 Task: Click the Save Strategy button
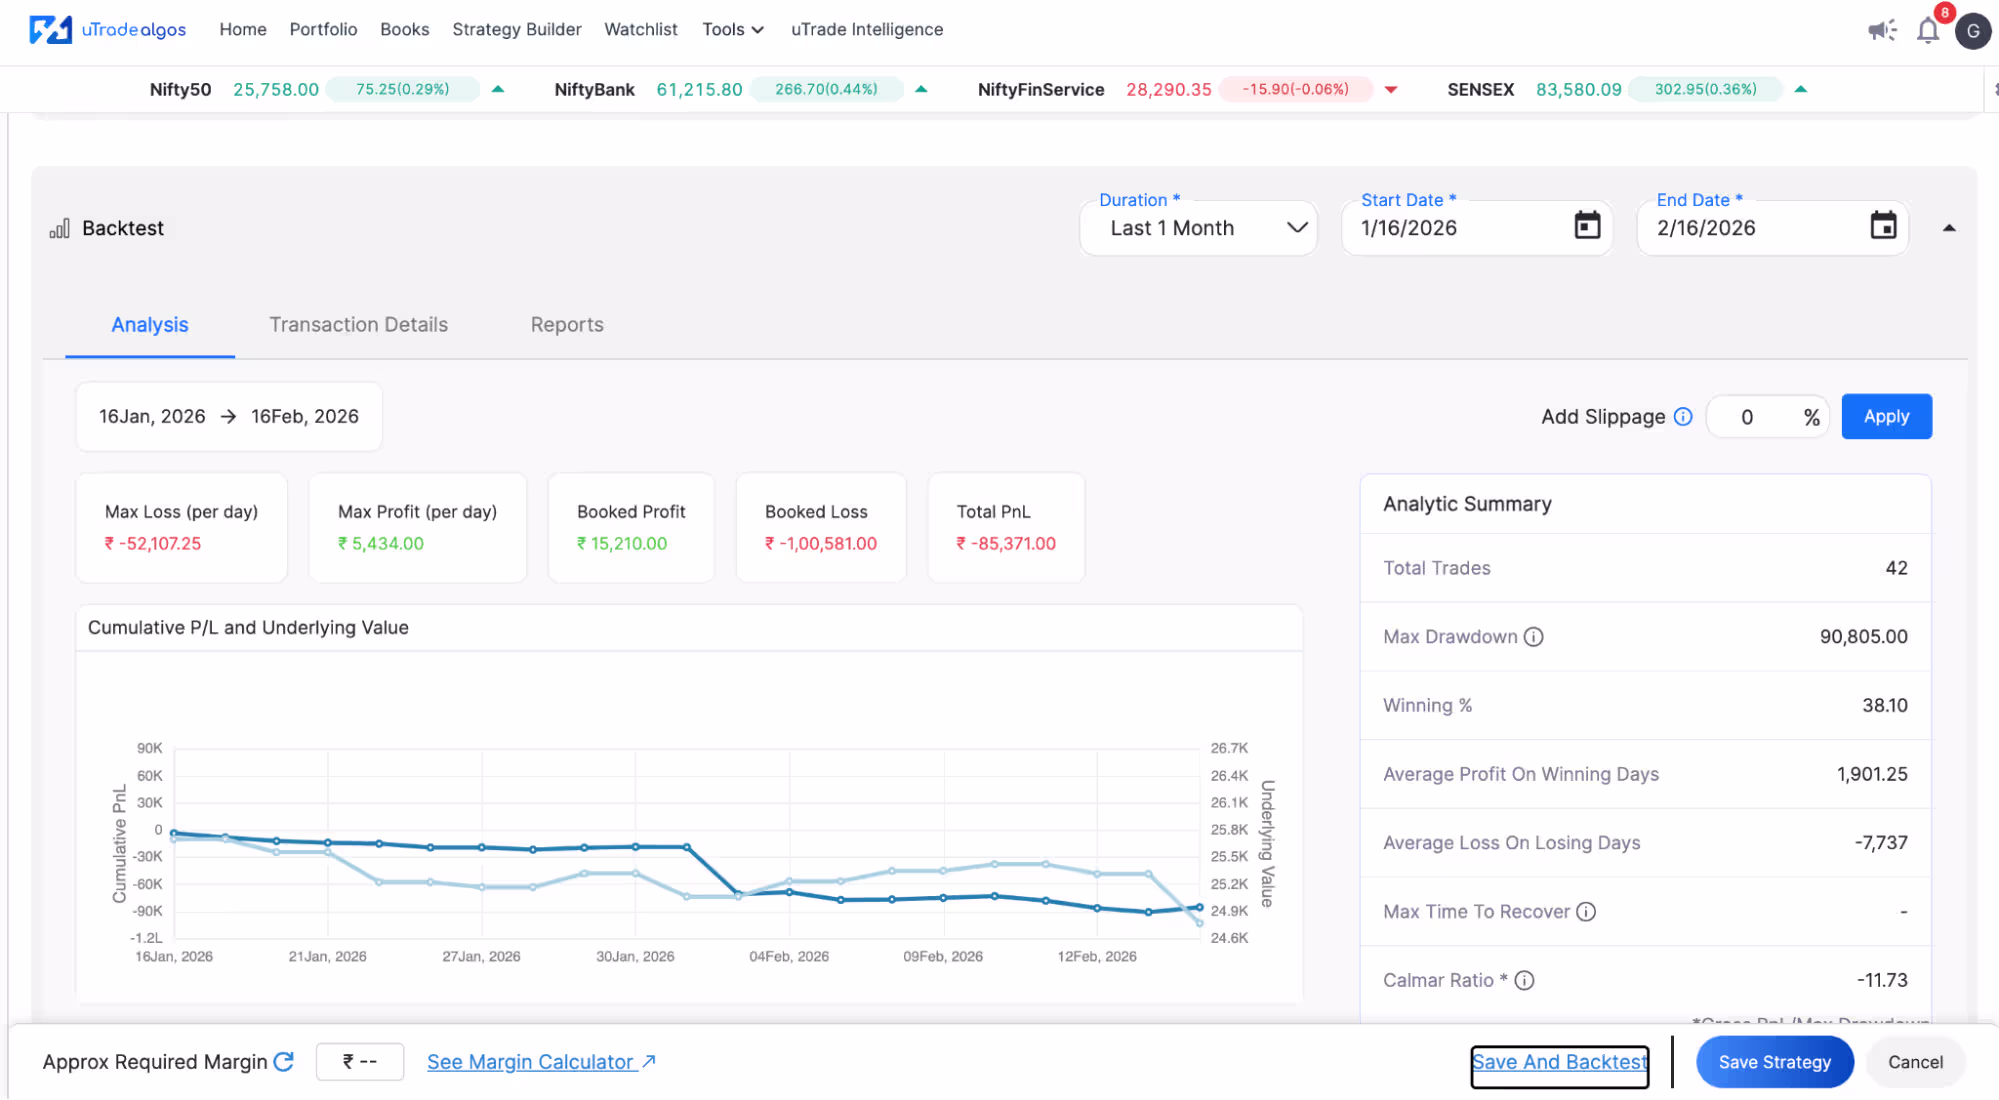(1774, 1062)
